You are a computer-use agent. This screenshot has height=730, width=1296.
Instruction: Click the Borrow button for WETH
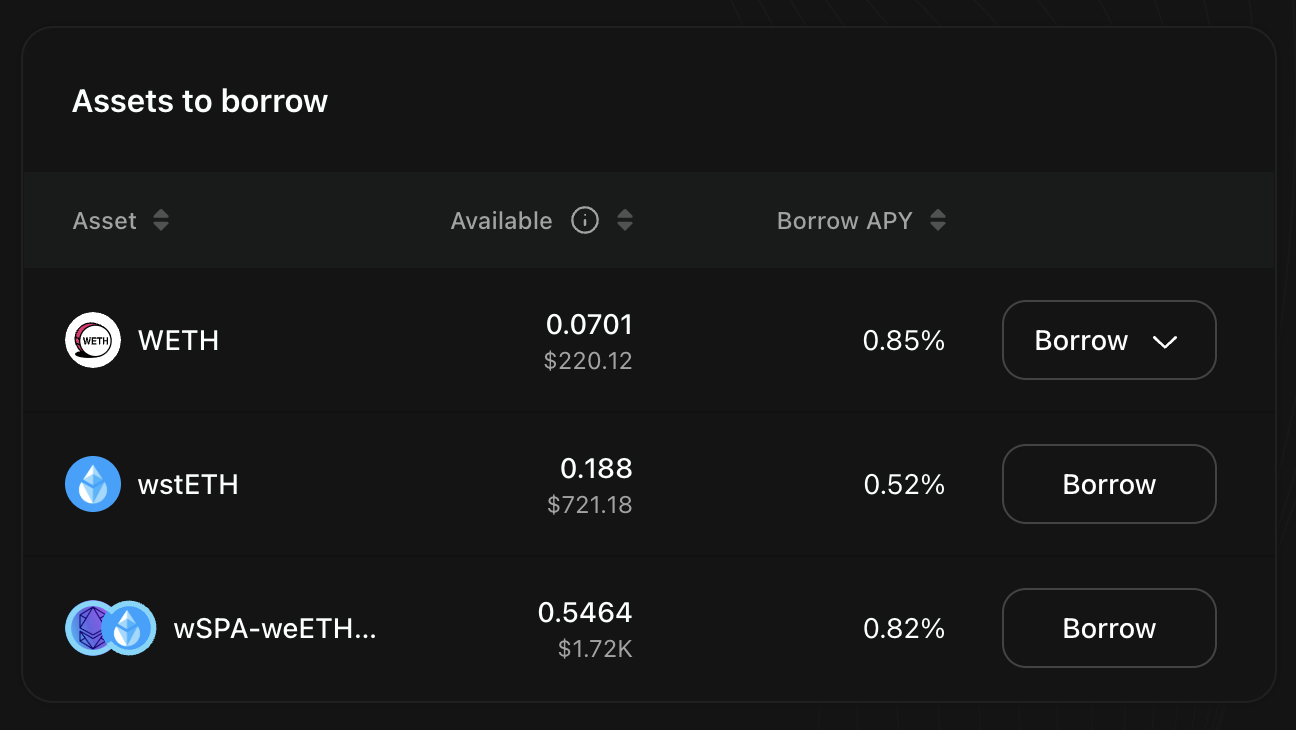1081,341
